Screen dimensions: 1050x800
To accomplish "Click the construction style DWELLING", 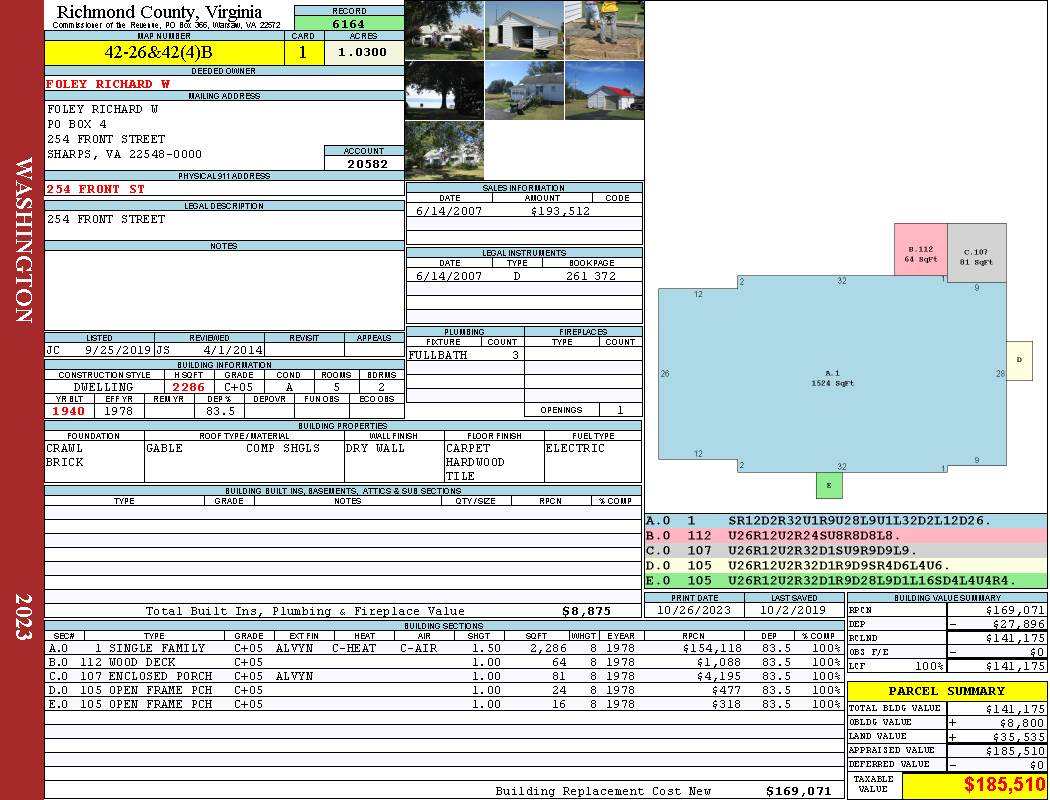I will click(x=103, y=387).
